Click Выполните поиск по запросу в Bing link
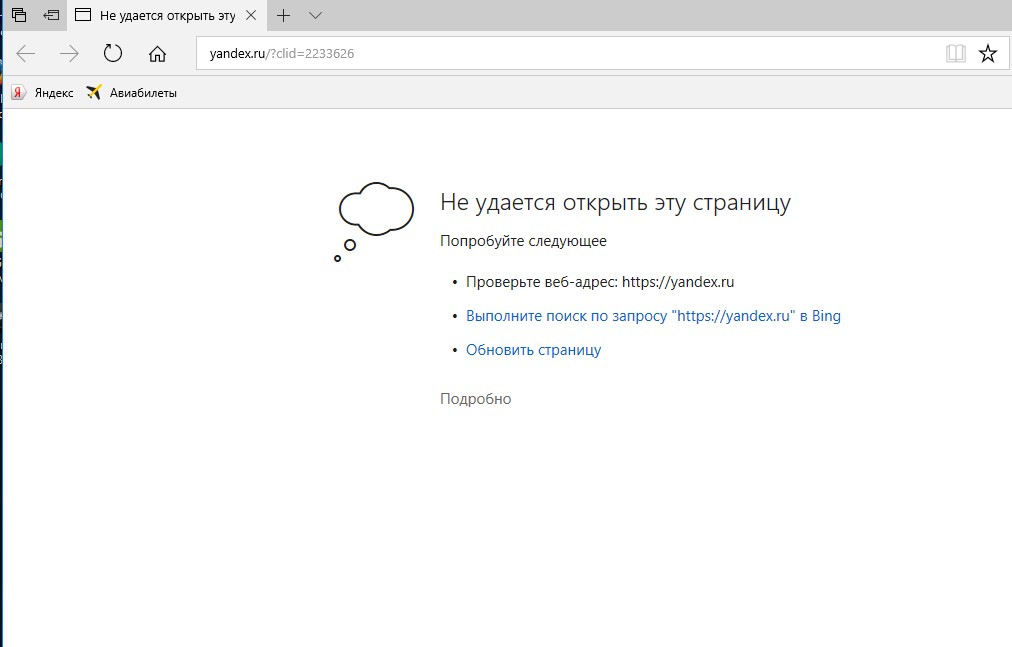The height and width of the screenshot is (647, 1012). click(x=653, y=316)
